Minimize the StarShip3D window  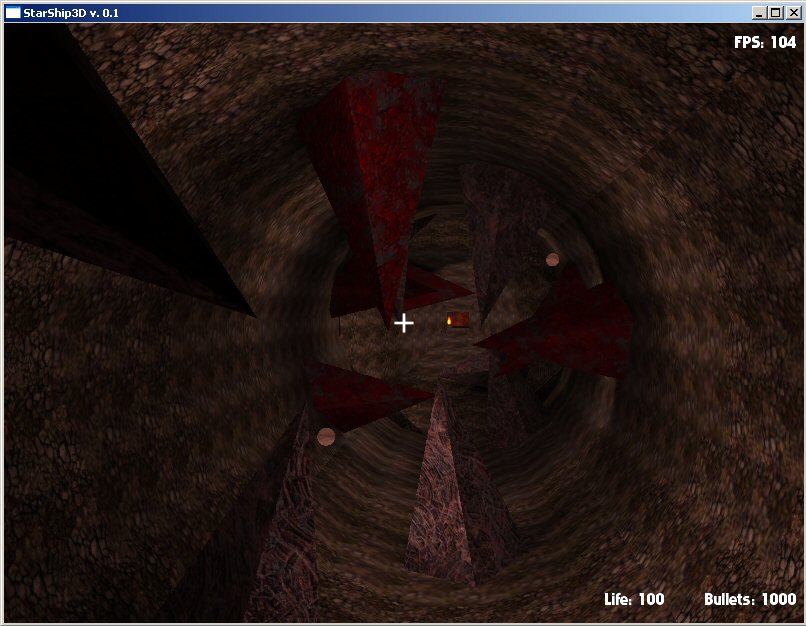point(759,13)
